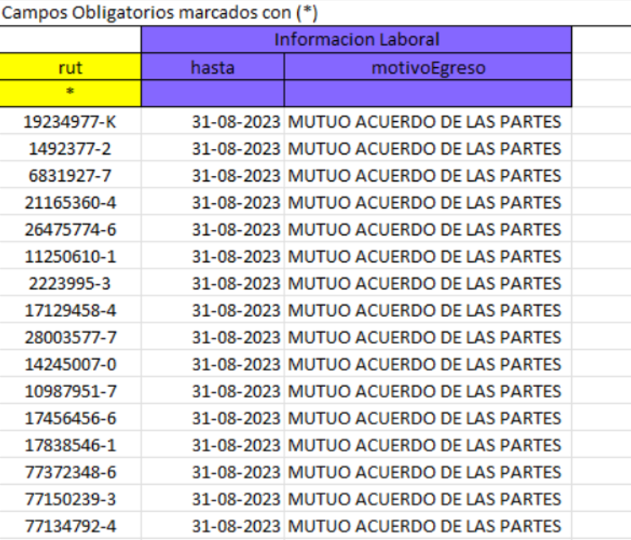Screen dimensions: 631x540
Task: Select motivoEgreso cell in row 17129458-4
Action: click(x=428, y=310)
